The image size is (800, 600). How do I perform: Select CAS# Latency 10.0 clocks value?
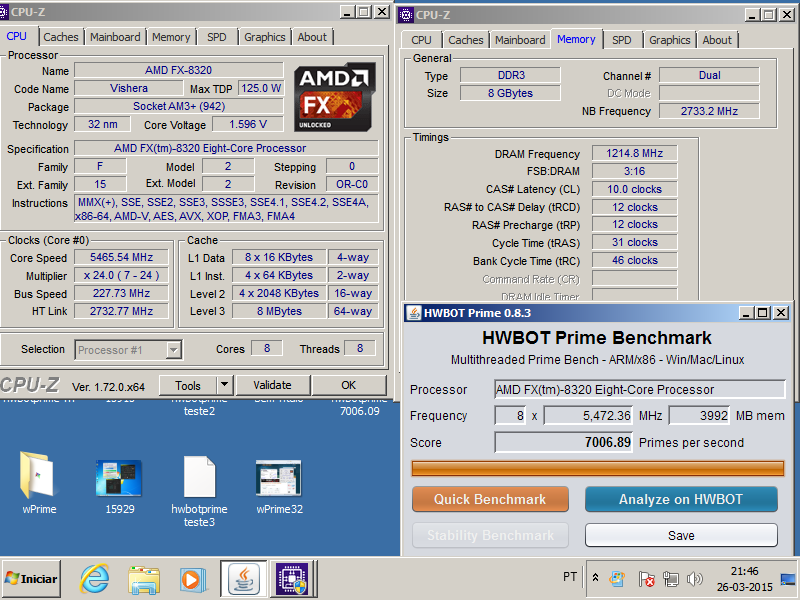[635, 189]
